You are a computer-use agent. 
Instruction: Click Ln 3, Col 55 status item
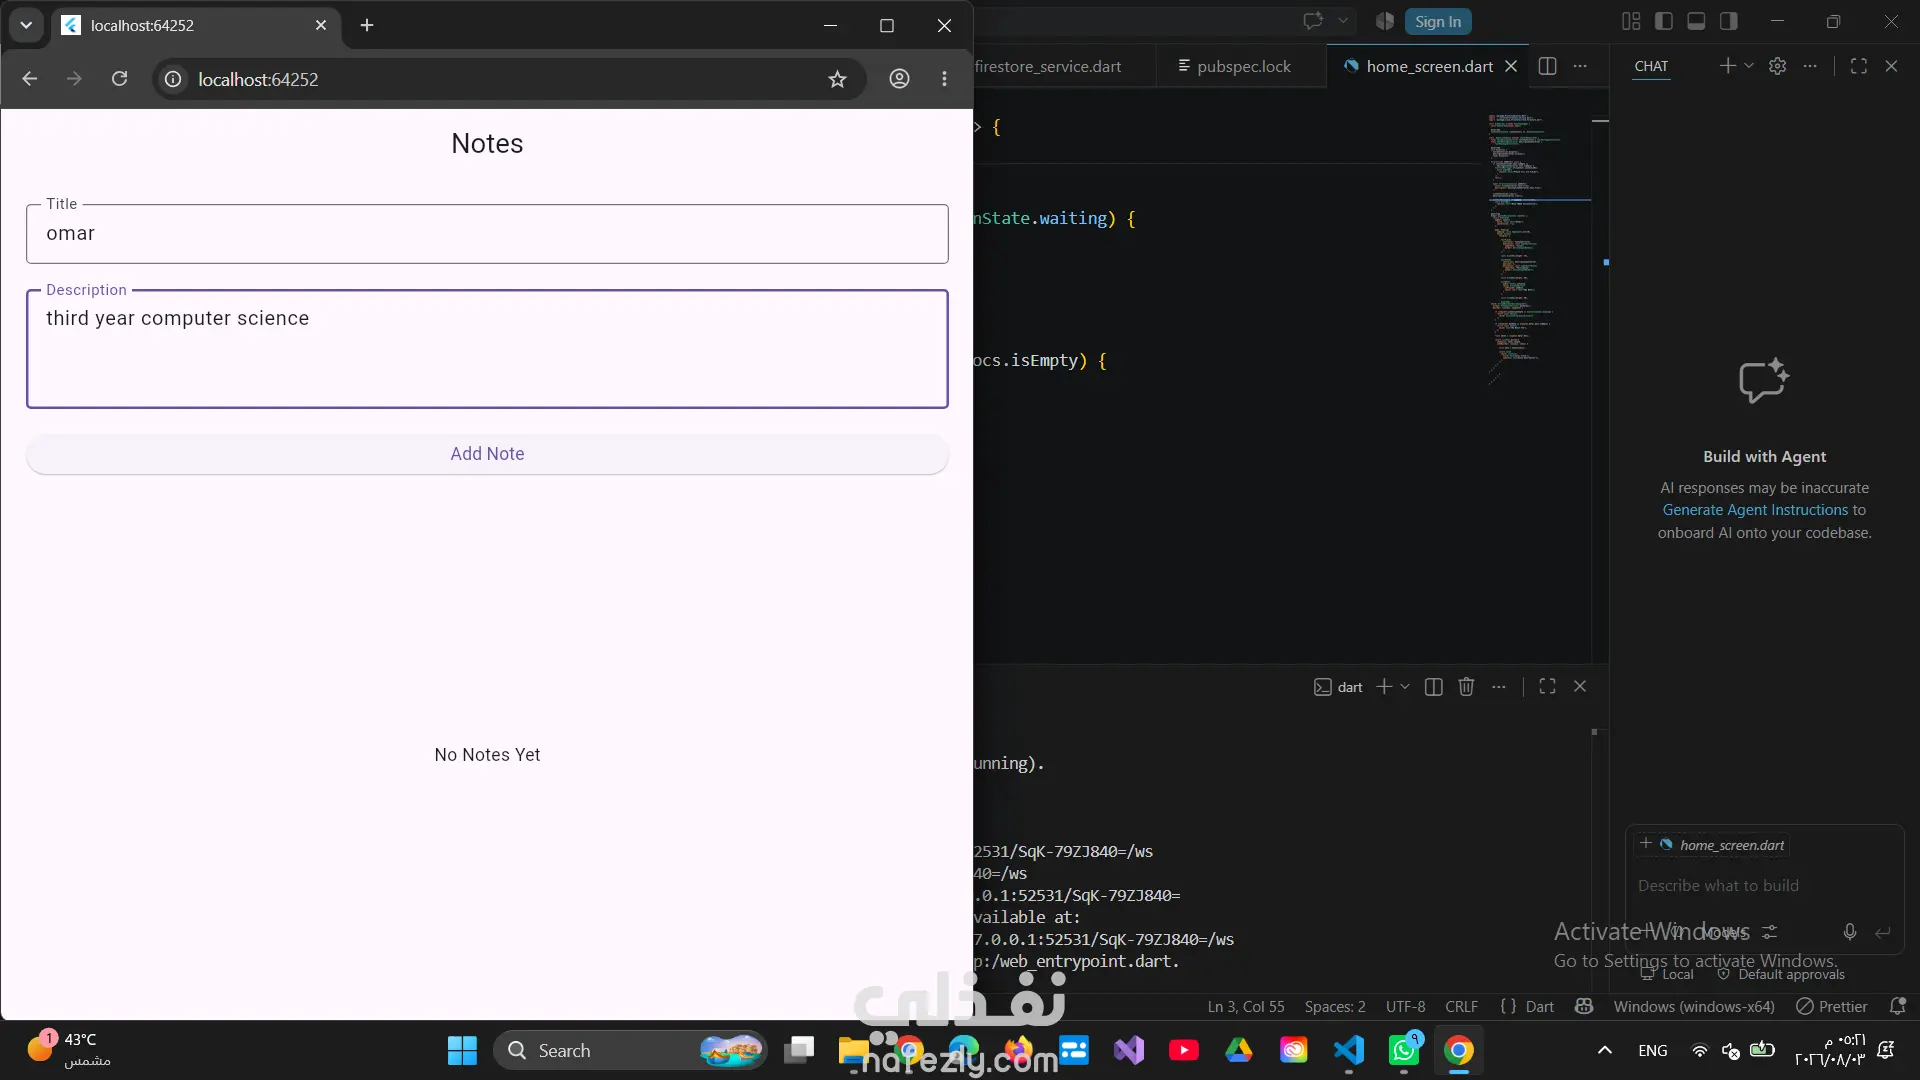tap(1245, 1006)
